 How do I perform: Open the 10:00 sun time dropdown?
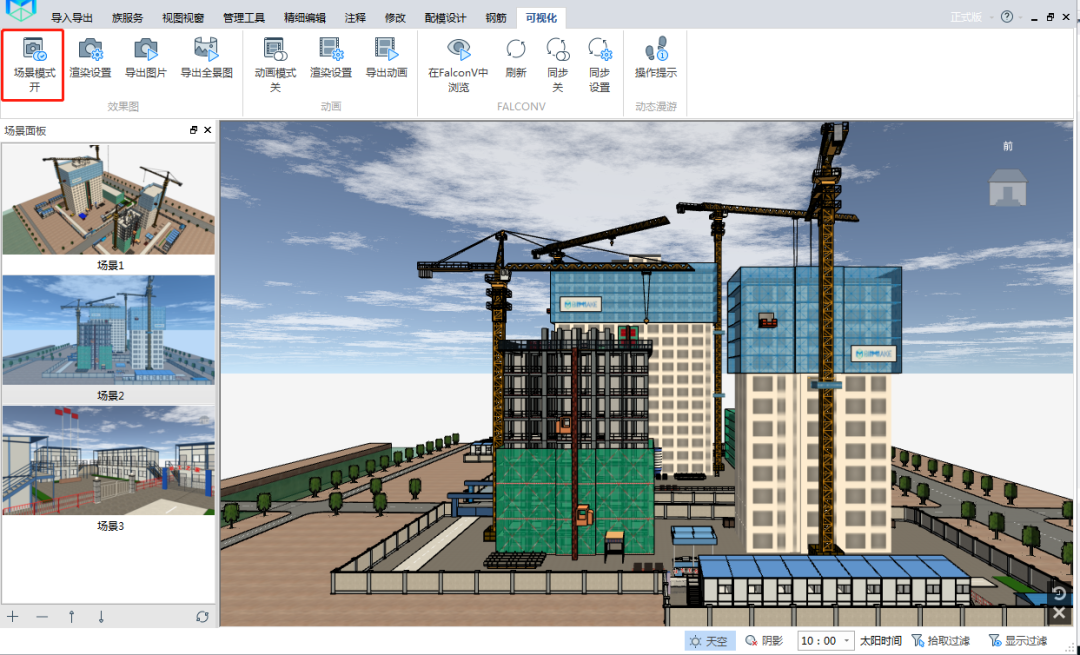(824, 640)
